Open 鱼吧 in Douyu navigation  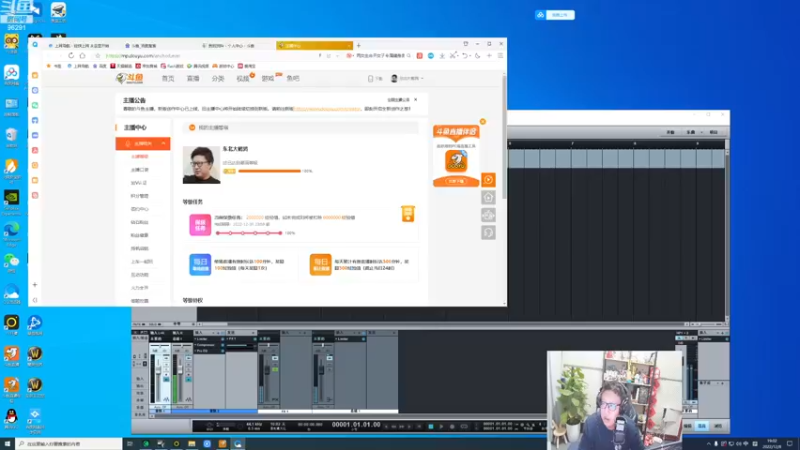293,79
